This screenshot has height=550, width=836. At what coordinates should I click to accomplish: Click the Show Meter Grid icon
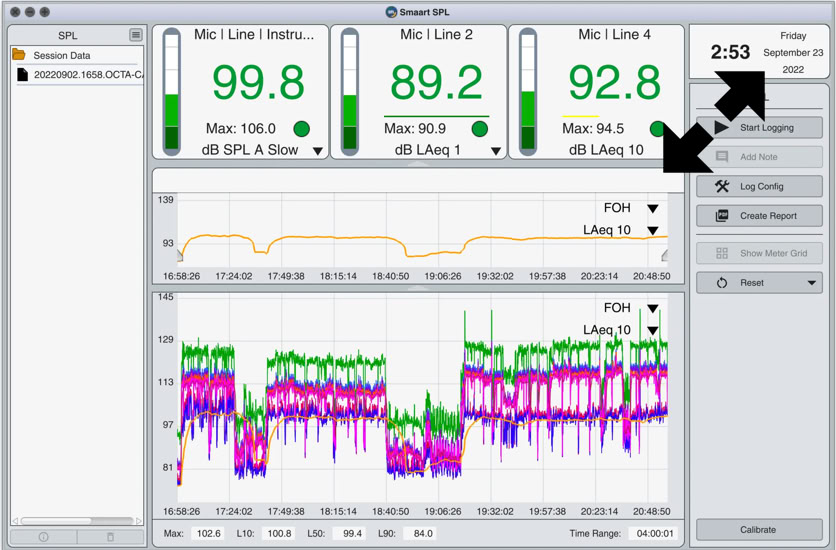[x=722, y=253]
